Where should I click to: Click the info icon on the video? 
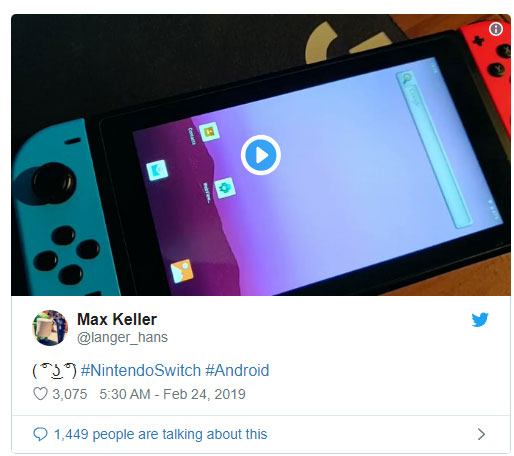click(x=496, y=29)
